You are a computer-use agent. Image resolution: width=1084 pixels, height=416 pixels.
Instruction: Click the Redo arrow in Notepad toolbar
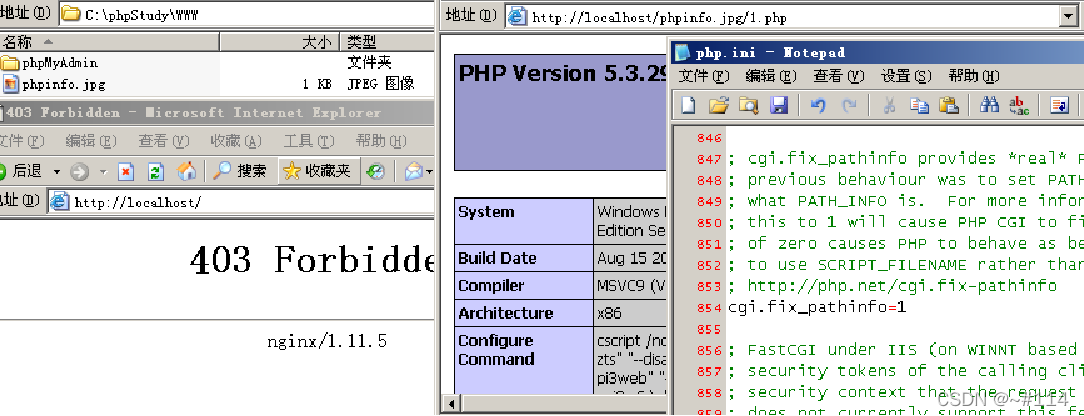(849, 105)
